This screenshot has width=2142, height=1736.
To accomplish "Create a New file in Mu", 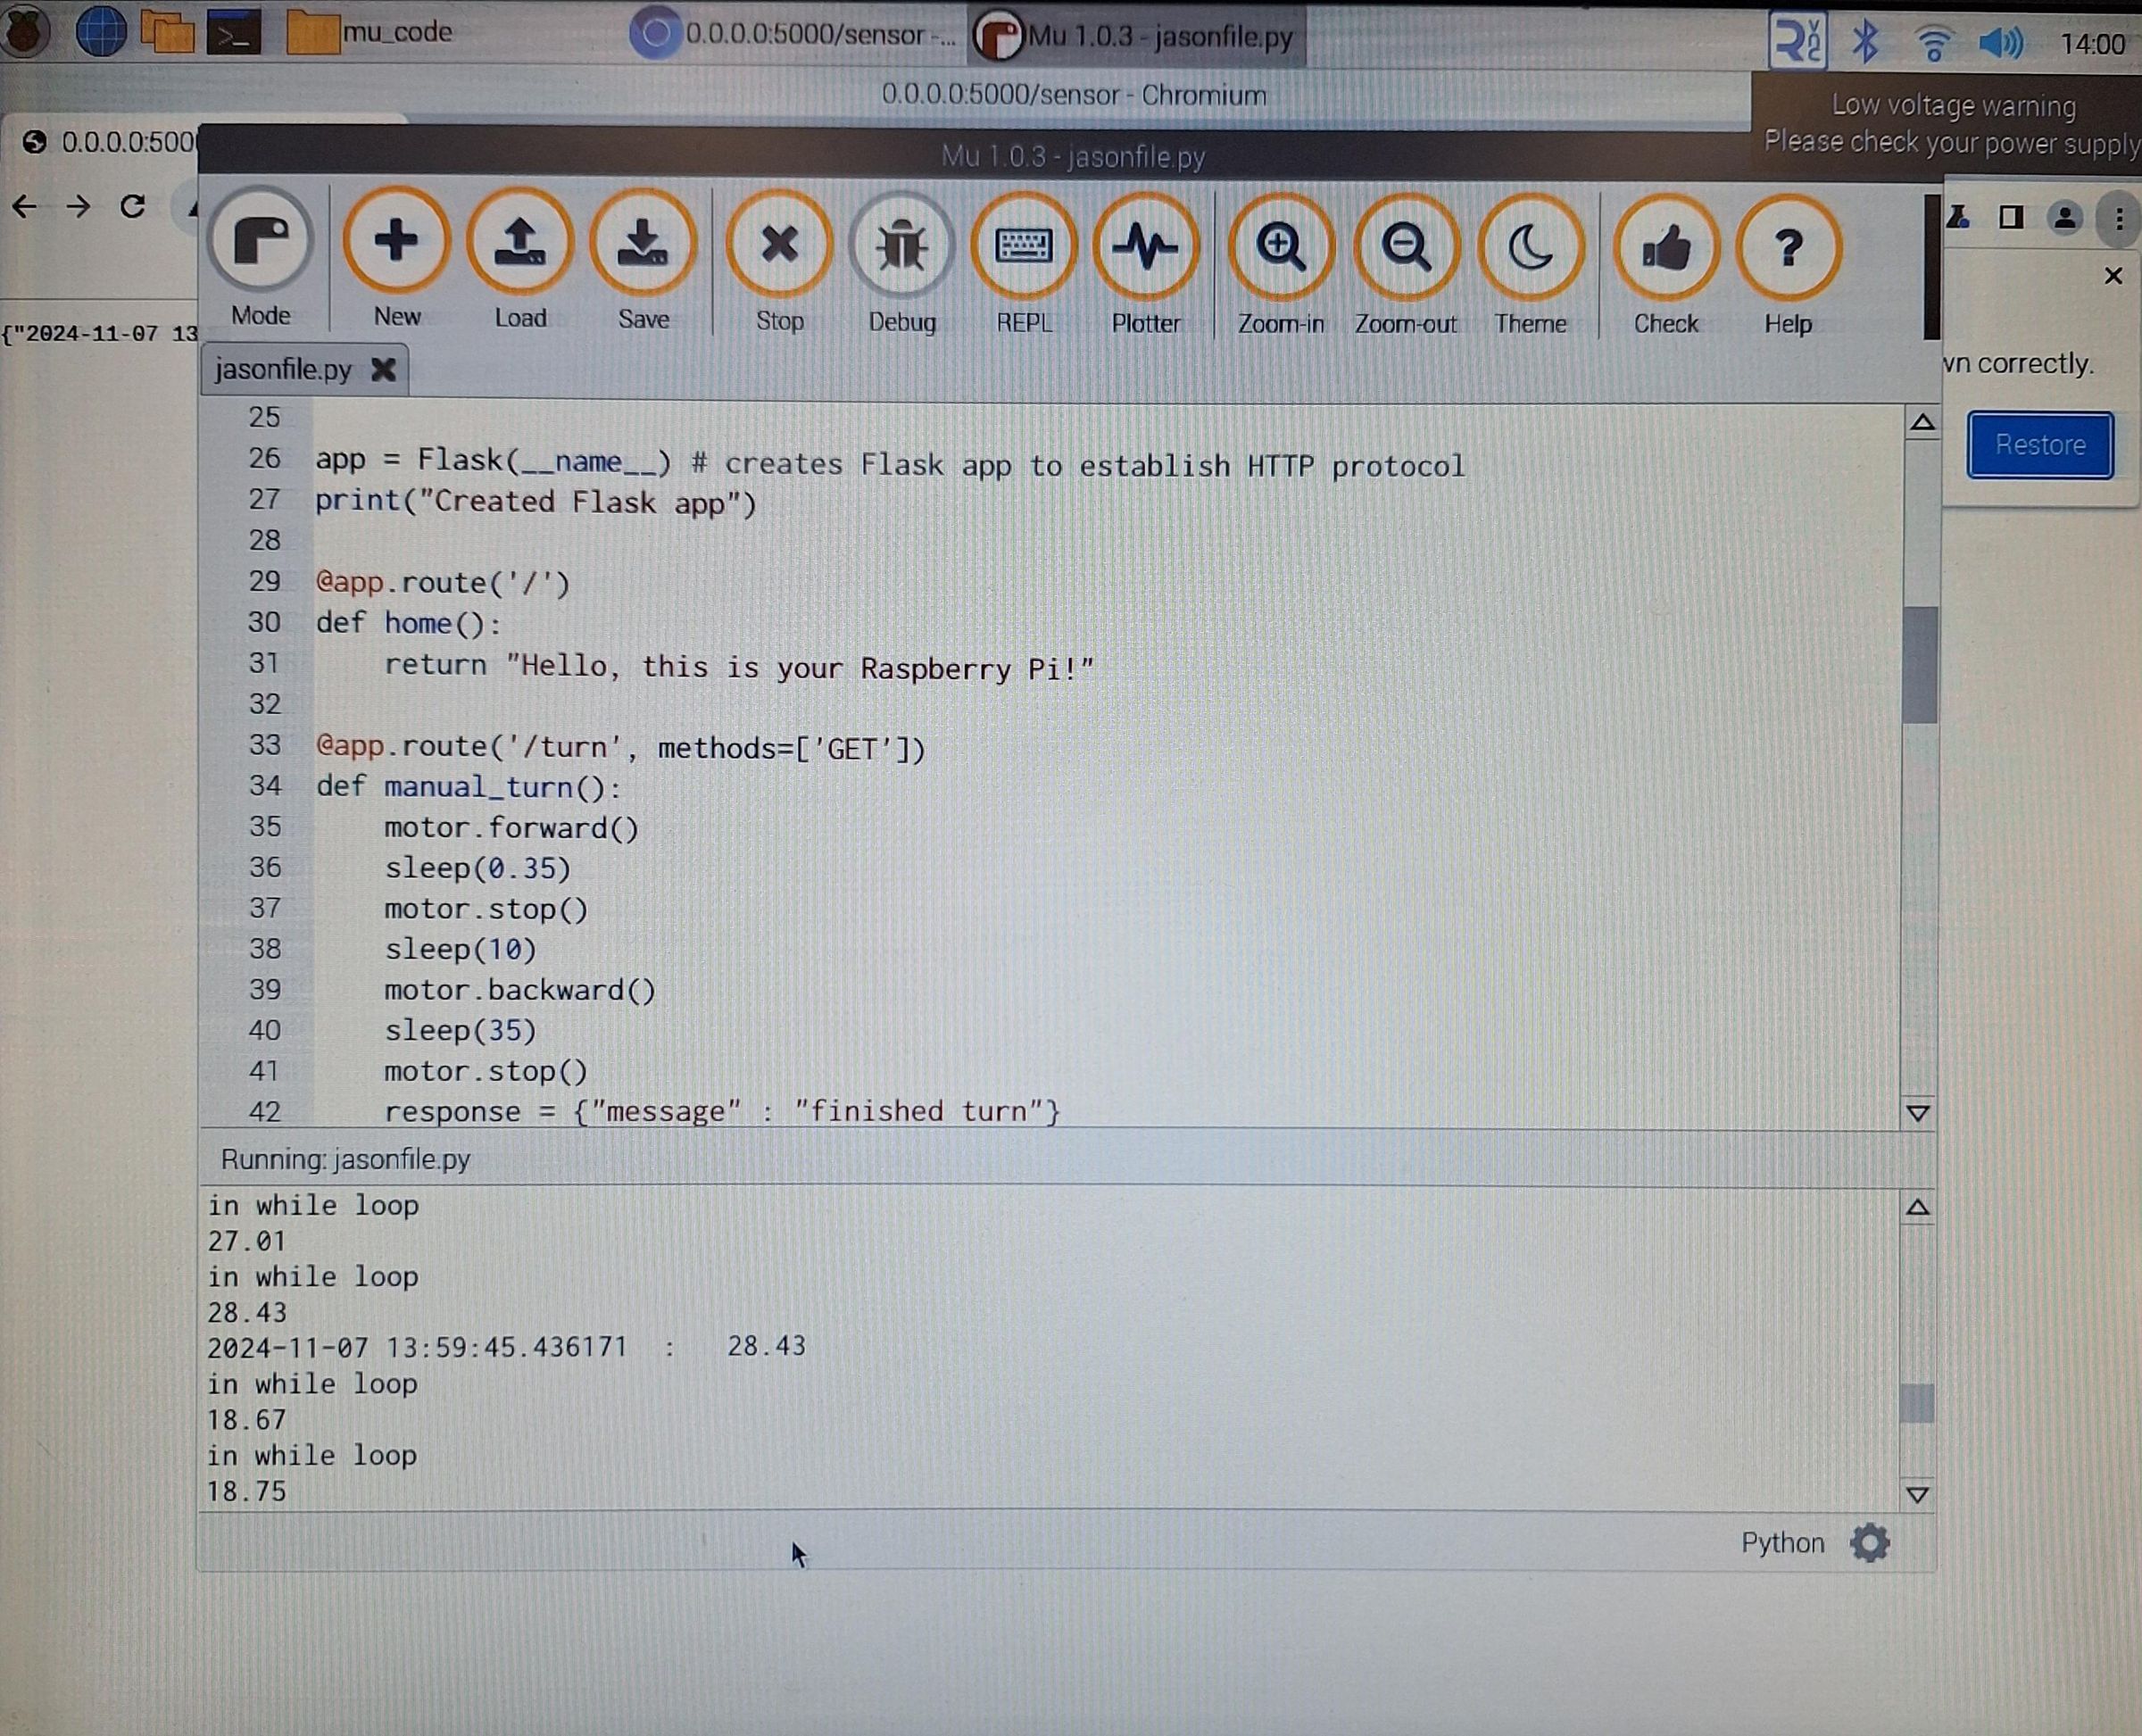I will point(396,259).
